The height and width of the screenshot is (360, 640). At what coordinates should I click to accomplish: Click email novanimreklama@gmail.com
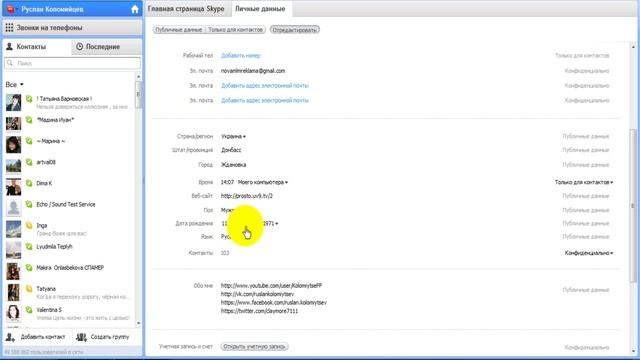coord(253,71)
